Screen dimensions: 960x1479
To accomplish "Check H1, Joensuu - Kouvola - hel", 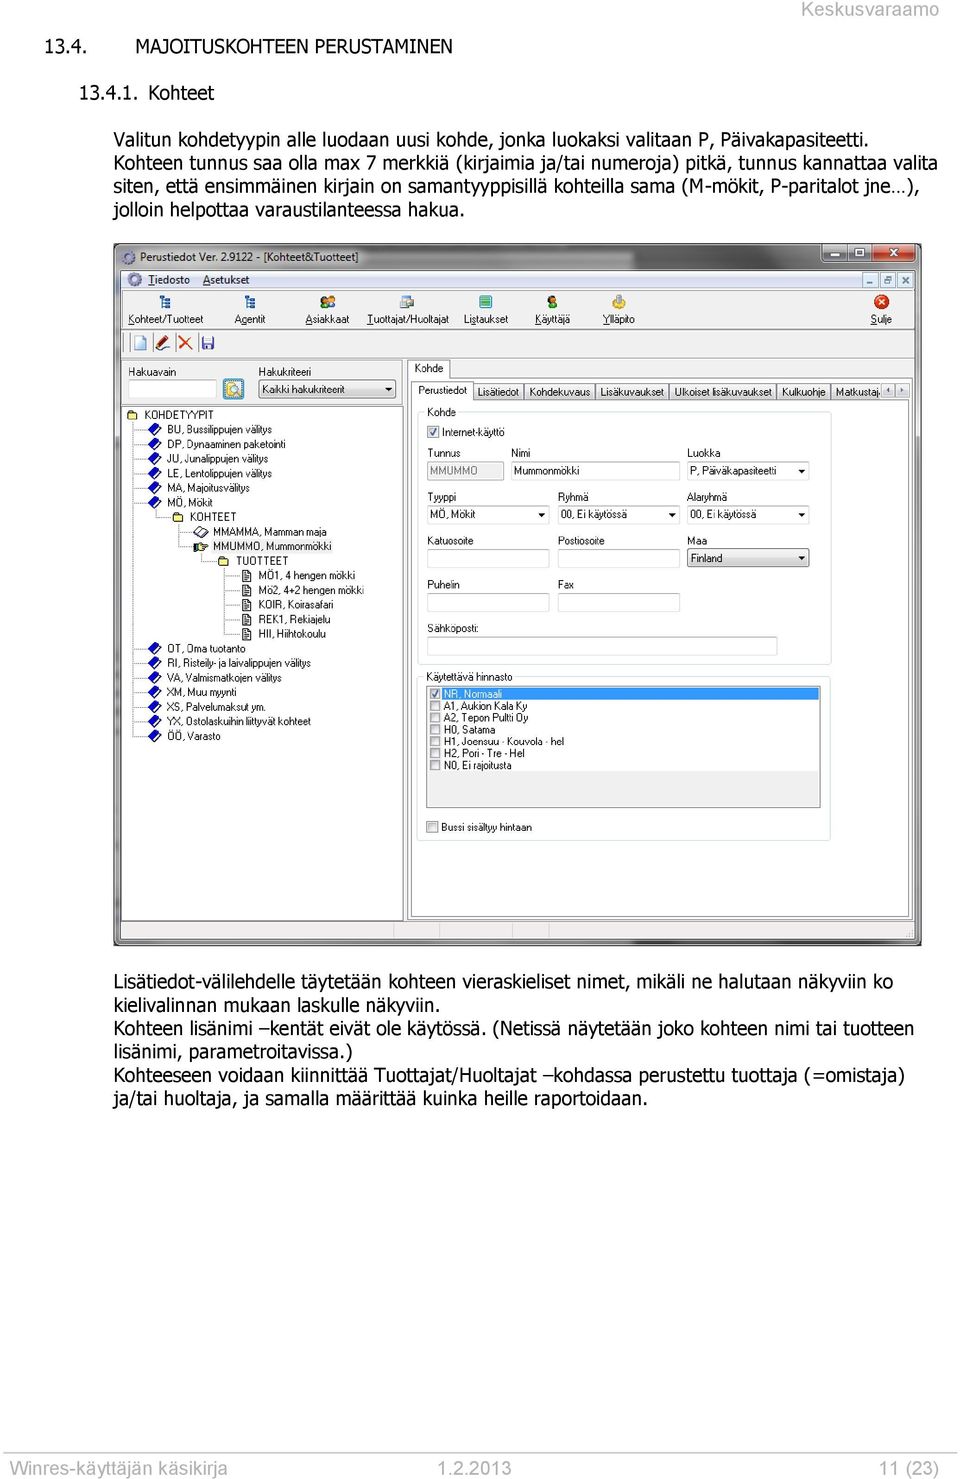I will point(435,742).
